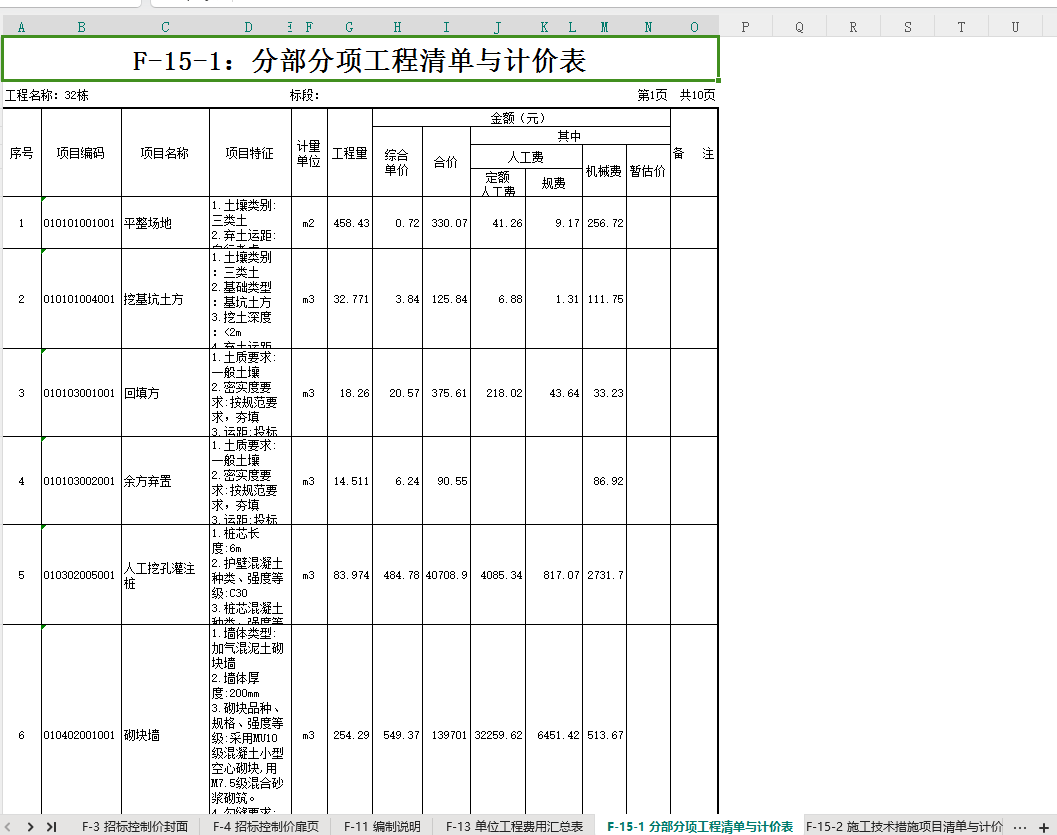1057x835 pixels.
Task: Click the 平整场地 item name cell
Action: click(165, 223)
